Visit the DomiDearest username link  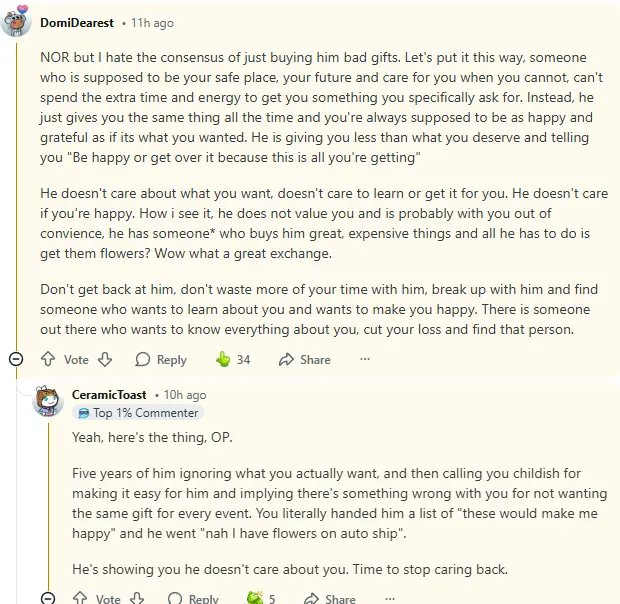[76, 22]
